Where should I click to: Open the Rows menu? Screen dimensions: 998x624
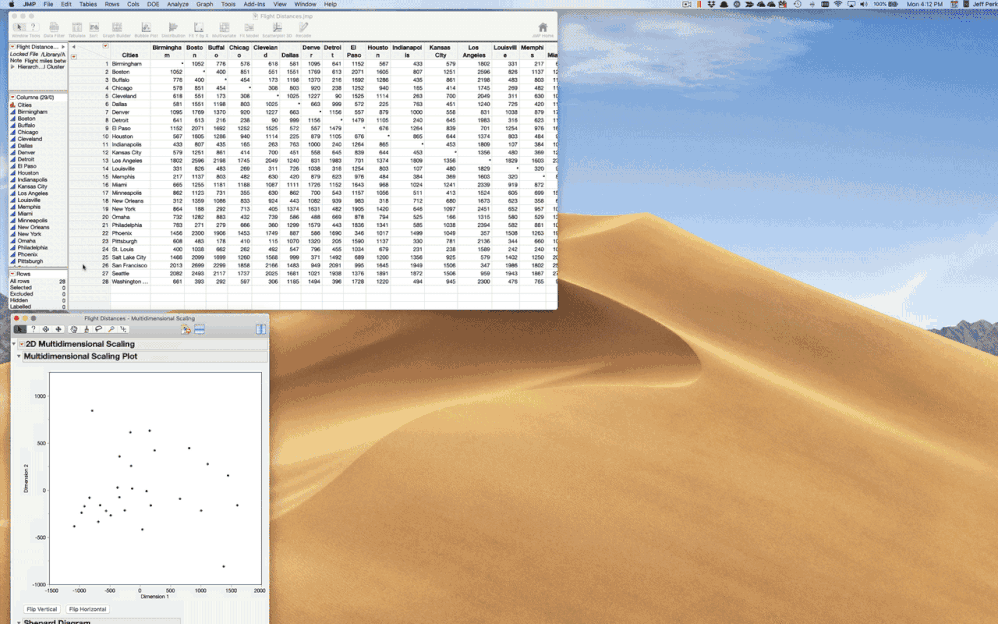coord(112,4)
